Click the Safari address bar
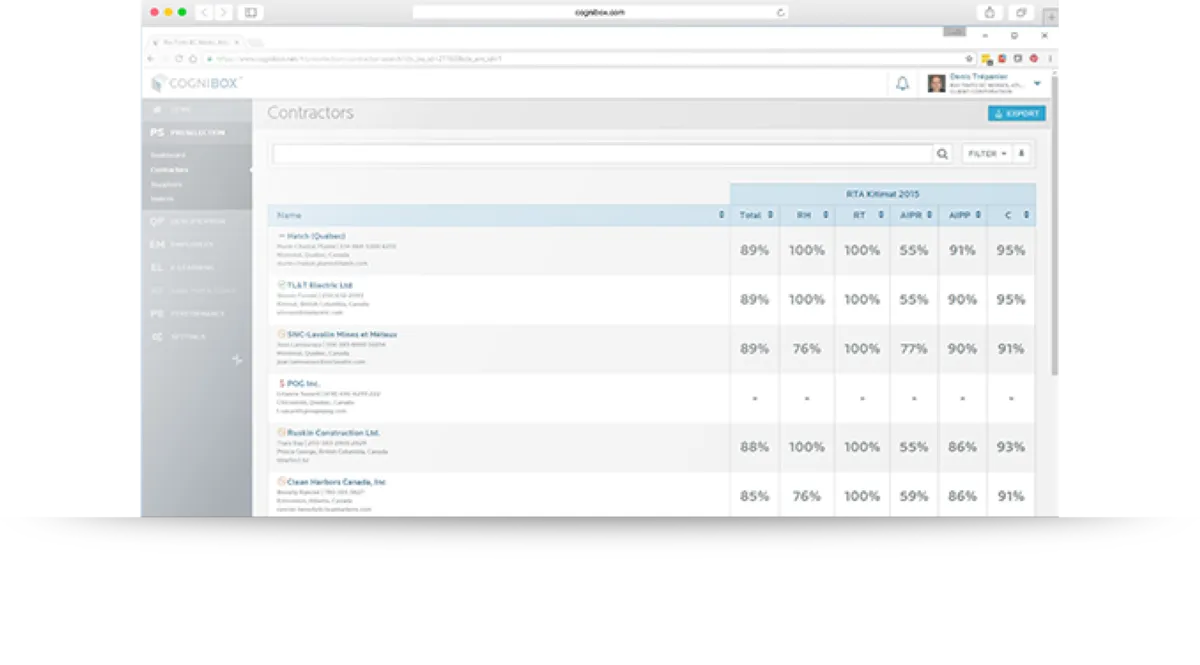 click(x=600, y=12)
